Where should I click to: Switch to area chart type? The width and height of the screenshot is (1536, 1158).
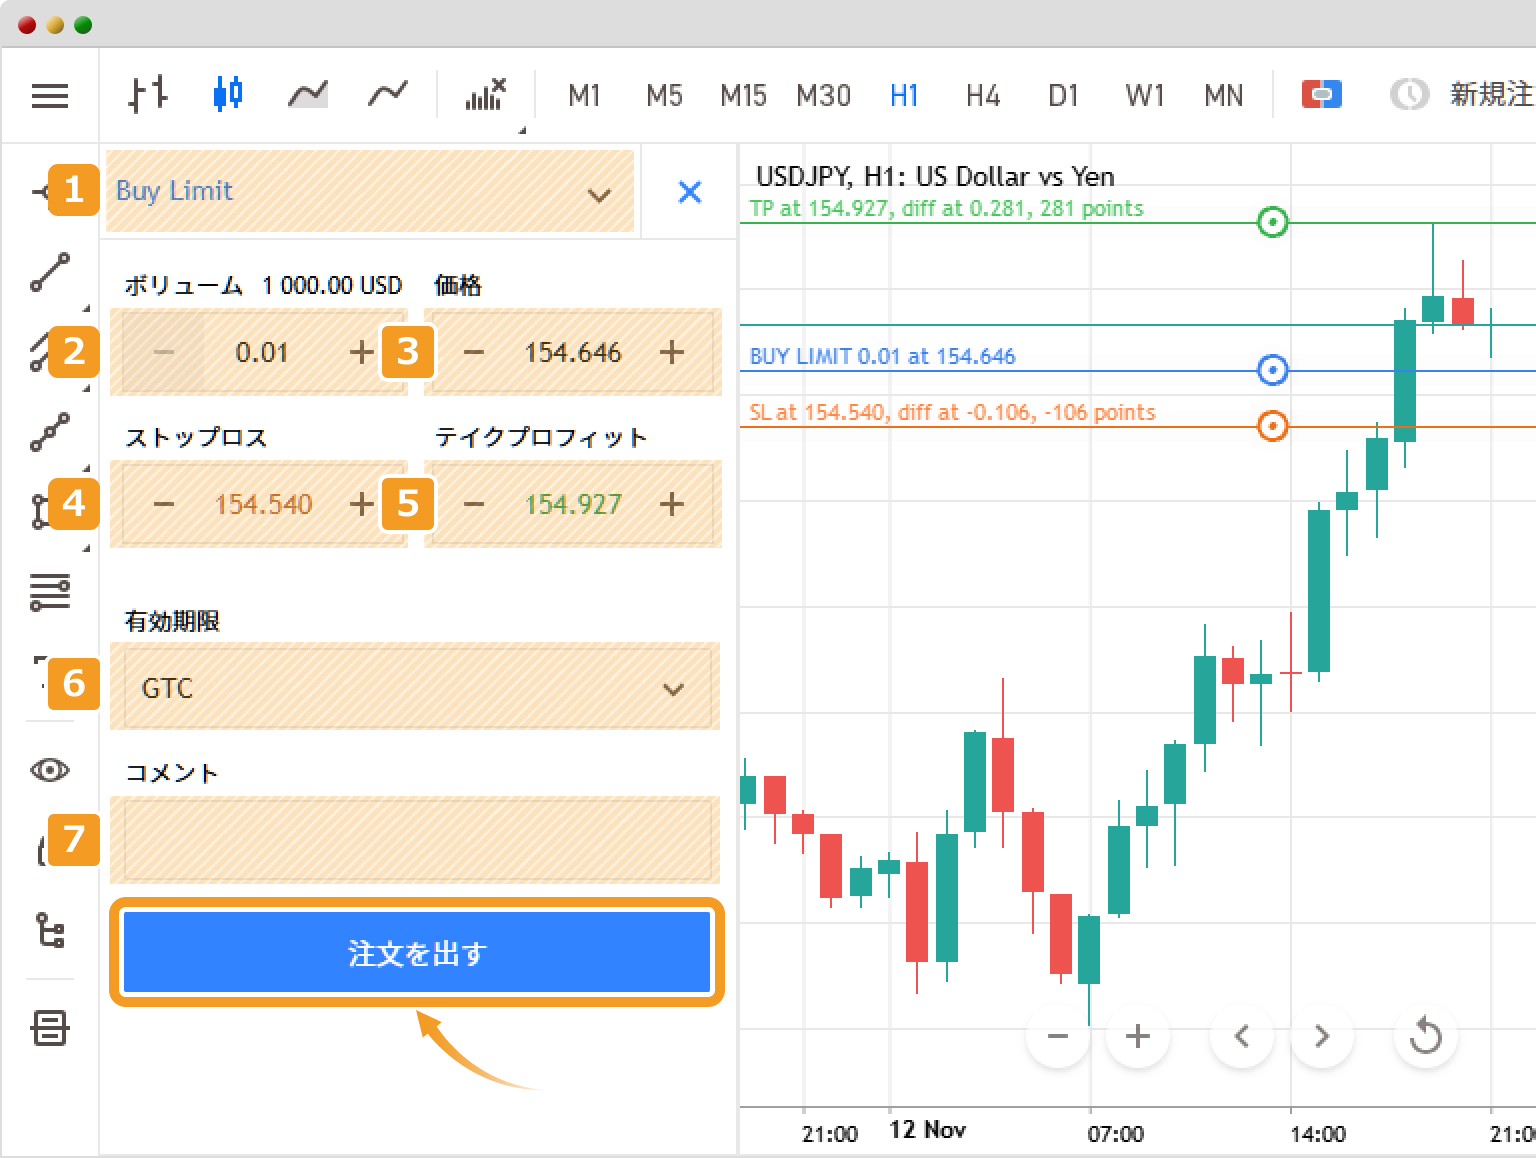(x=308, y=95)
